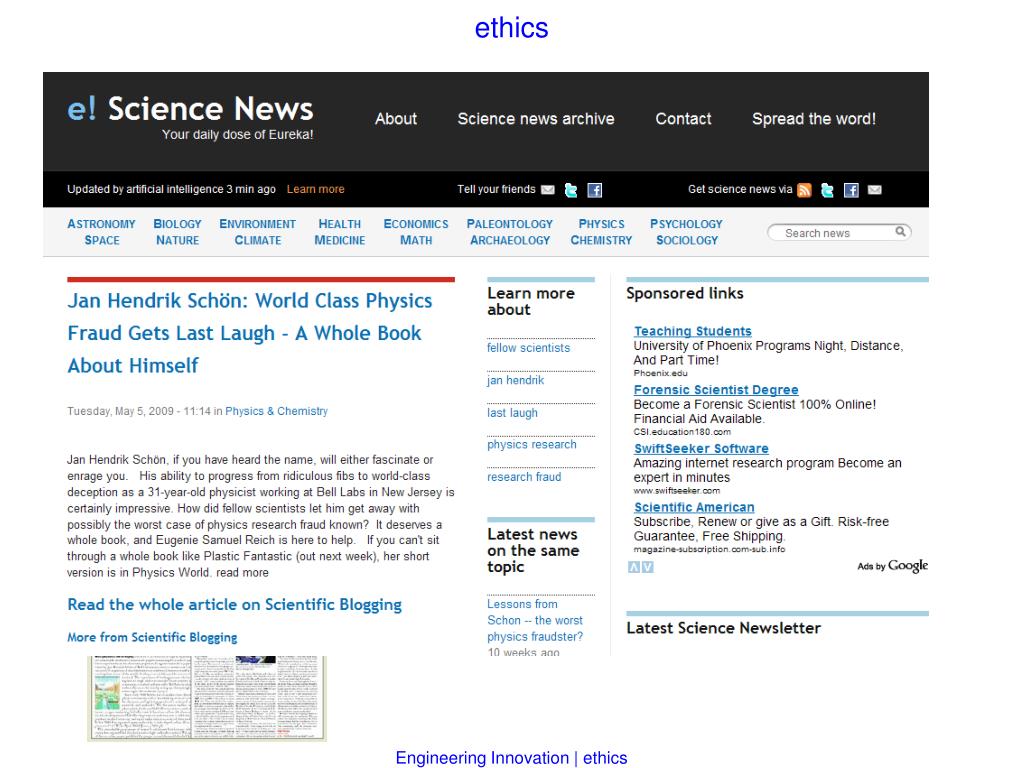Select Spread the word!

pos(814,119)
